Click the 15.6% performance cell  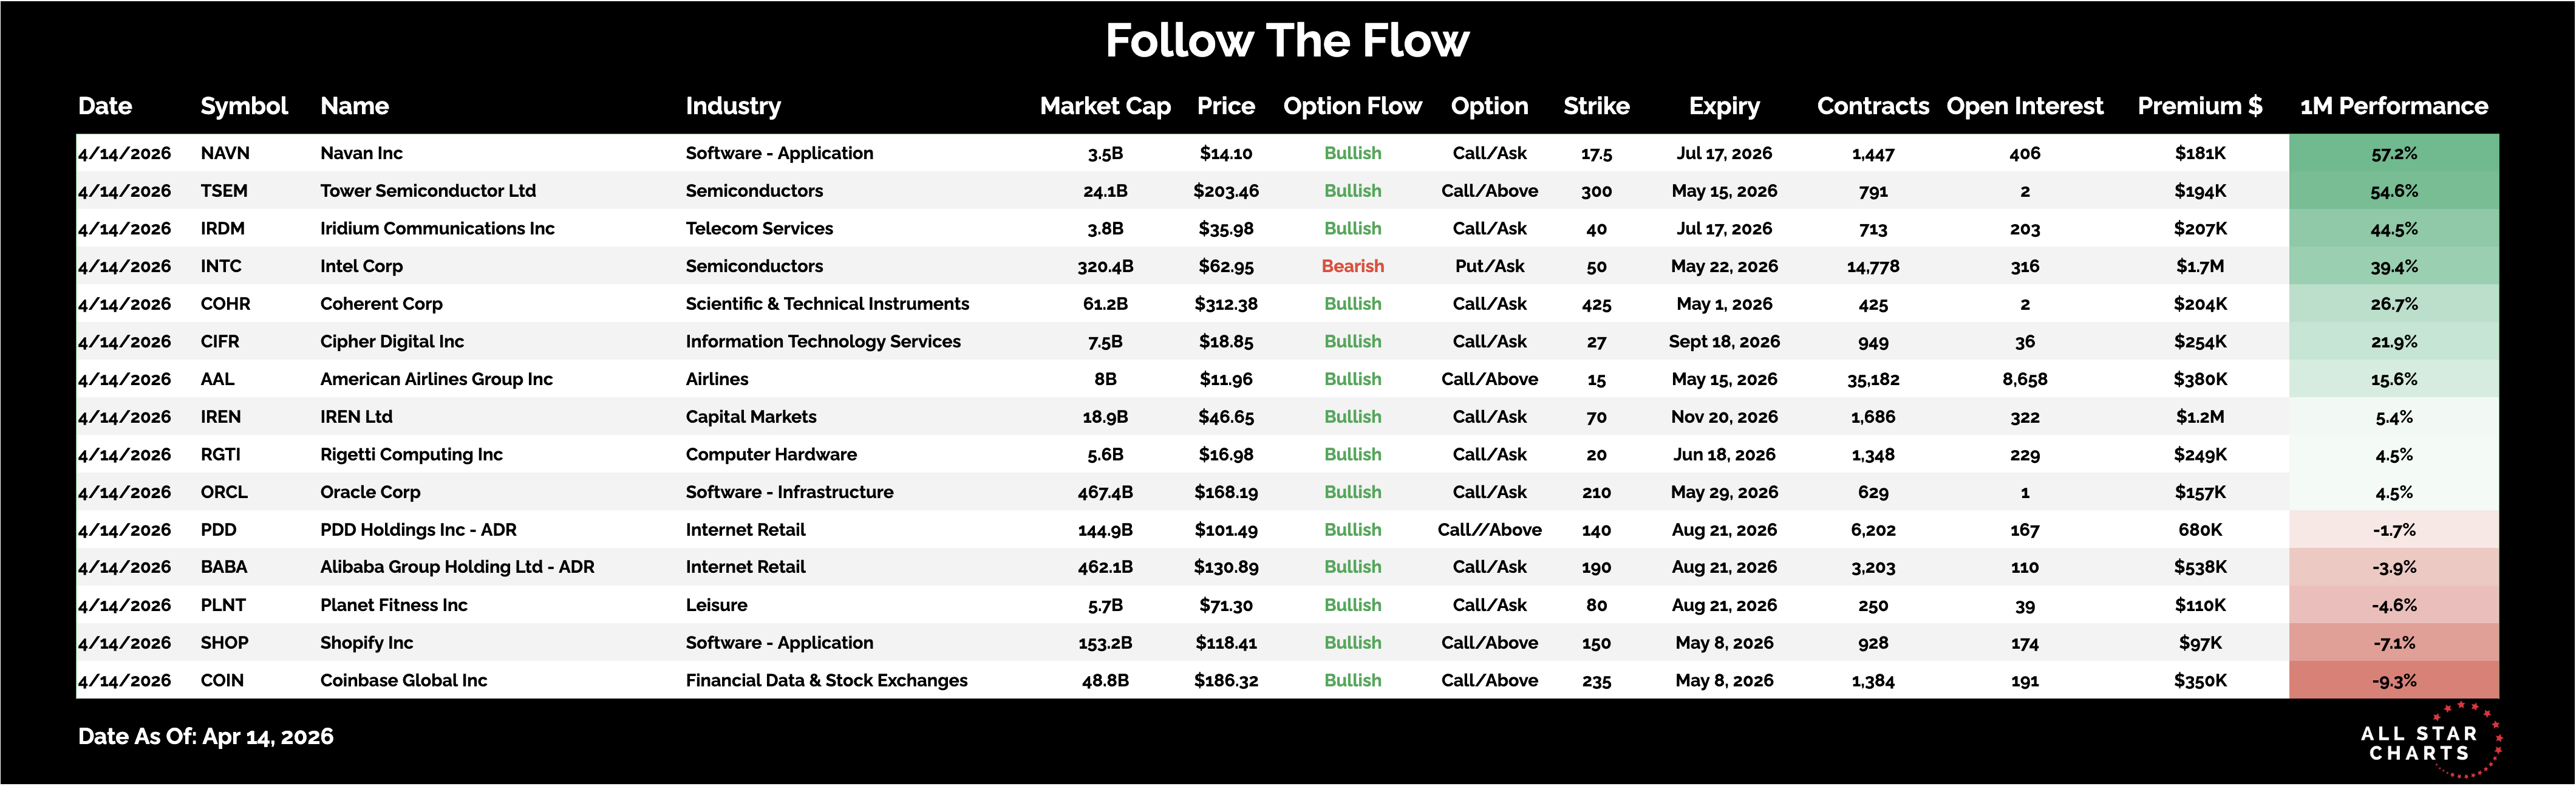[x=2393, y=379]
